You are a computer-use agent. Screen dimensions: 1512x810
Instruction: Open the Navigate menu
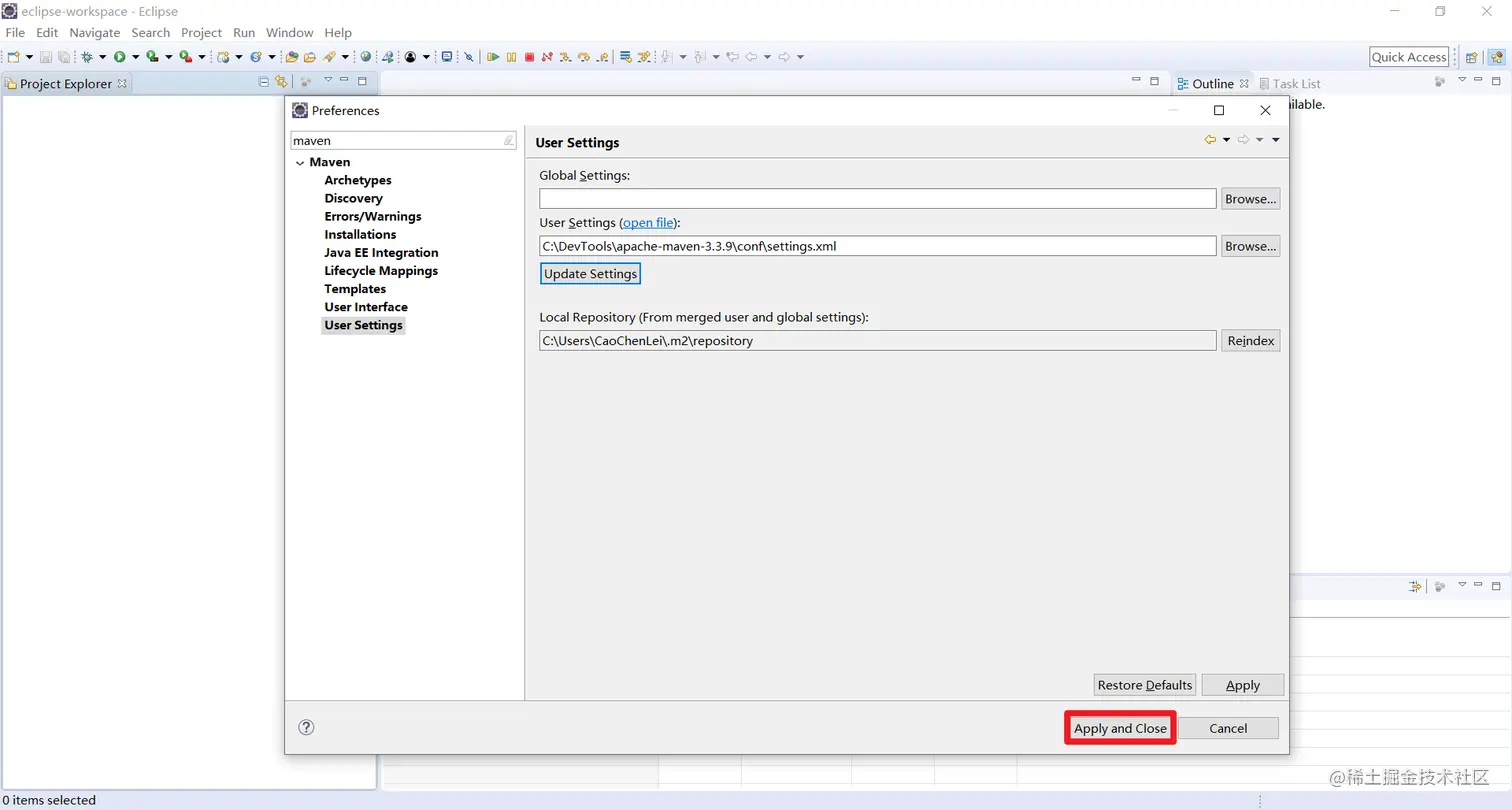[x=94, y=32]
